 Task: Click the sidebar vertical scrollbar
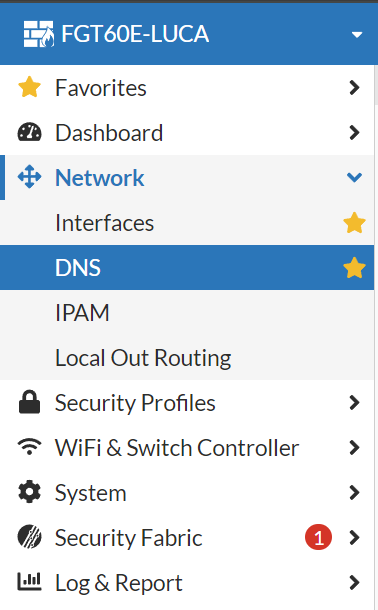(x=376, y=86)
